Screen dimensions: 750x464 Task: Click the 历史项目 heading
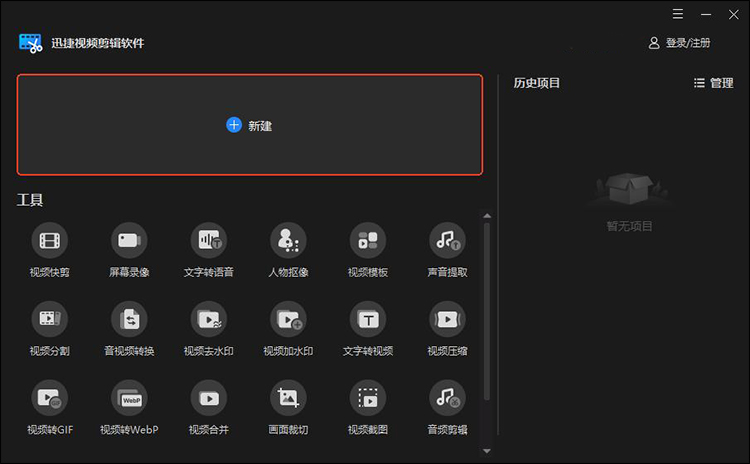537,83
